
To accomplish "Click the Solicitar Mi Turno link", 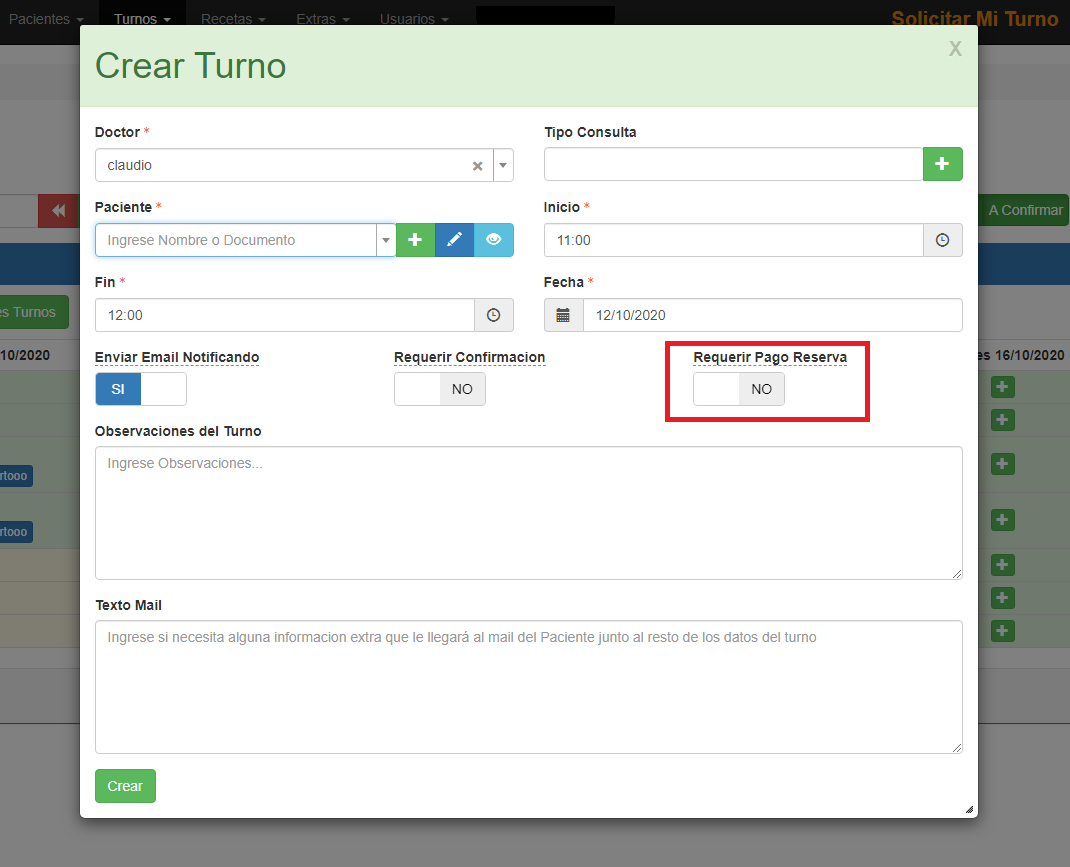I will pyautogui.click(x=974, y=19).
